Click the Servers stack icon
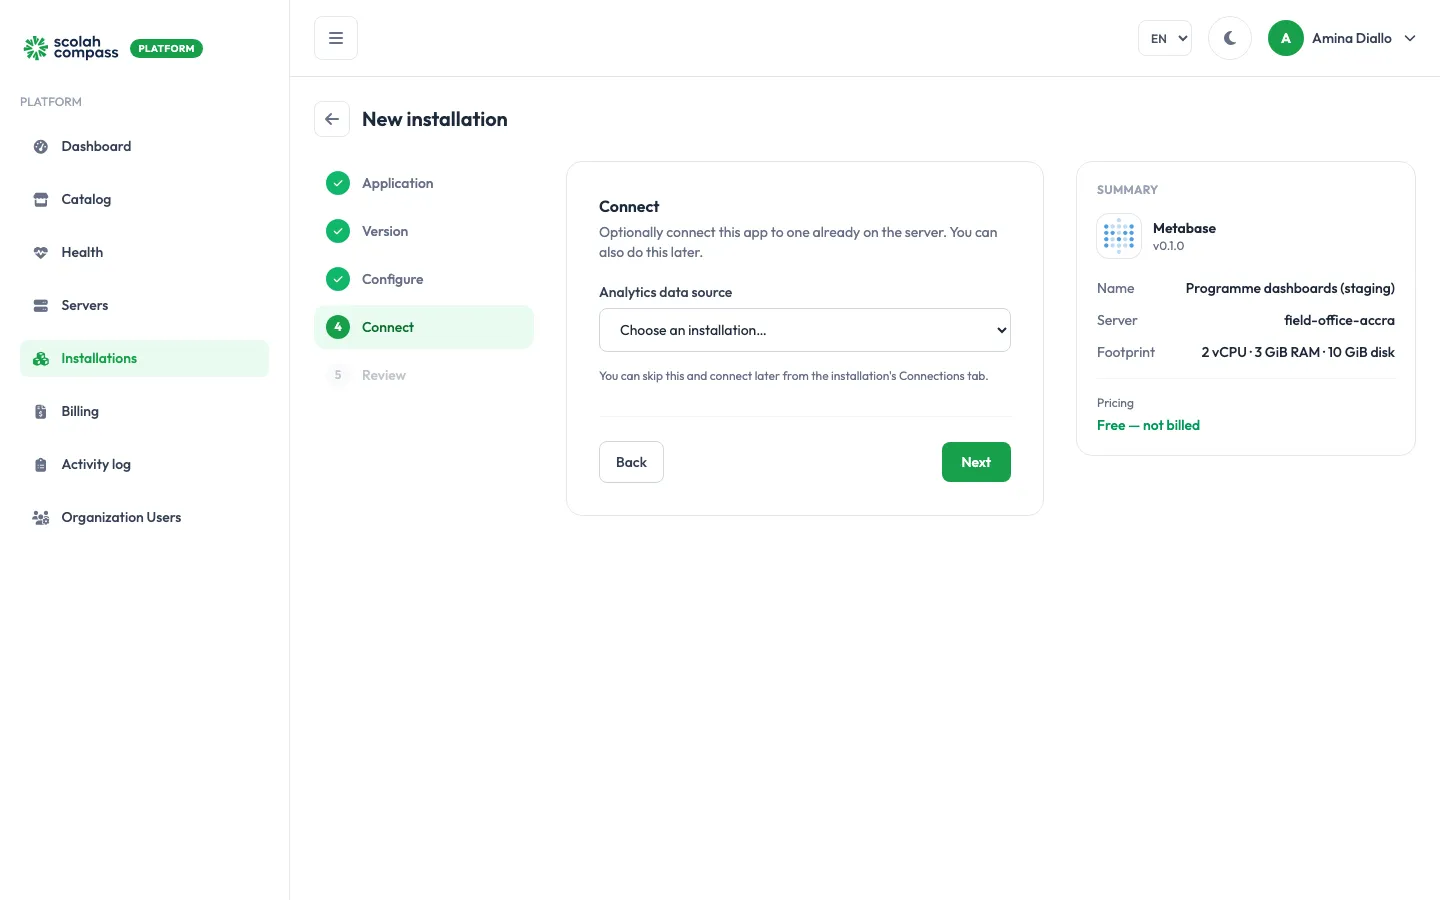1440x900 pixels. click(41, 305)
